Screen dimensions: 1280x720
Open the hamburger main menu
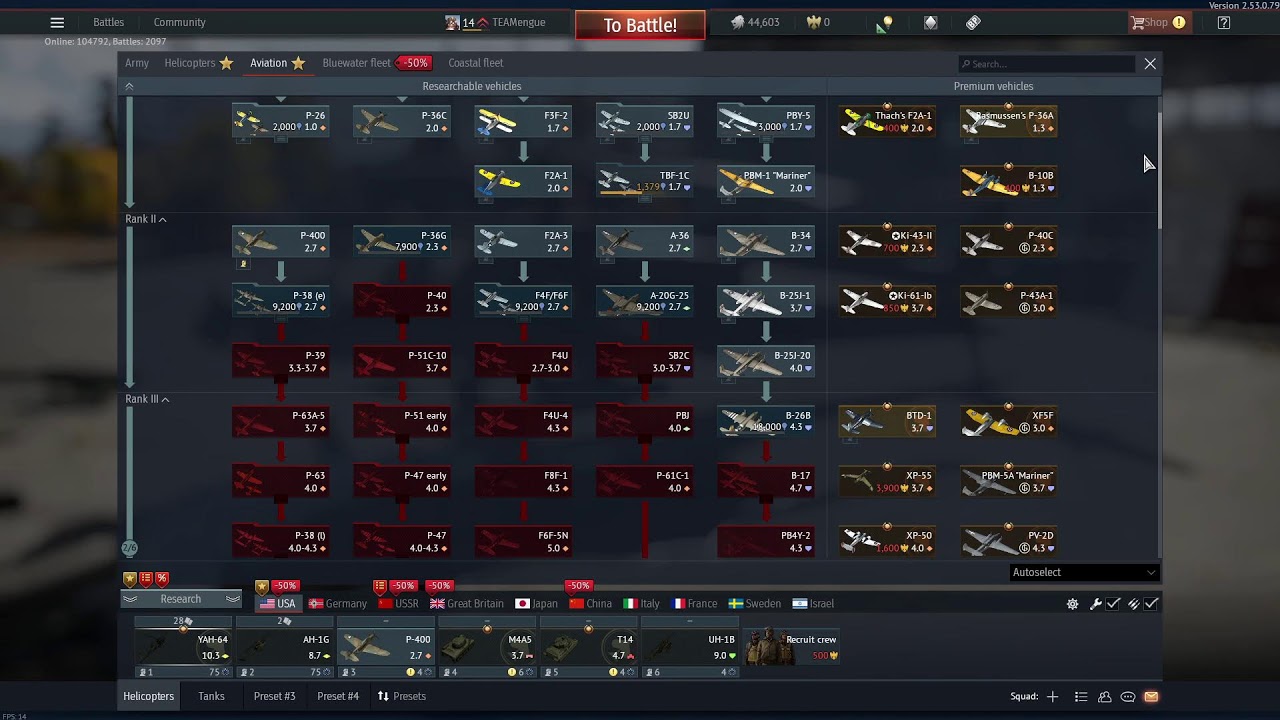[x=57, y=22]
